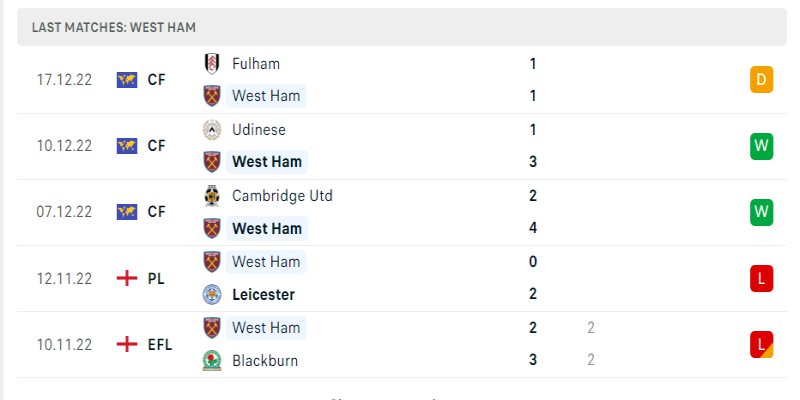This screenshot has width=800, height=400.
Task: Click West Ham crest in Fulham match
Action: pyautogui.click(x=212, y=96)
